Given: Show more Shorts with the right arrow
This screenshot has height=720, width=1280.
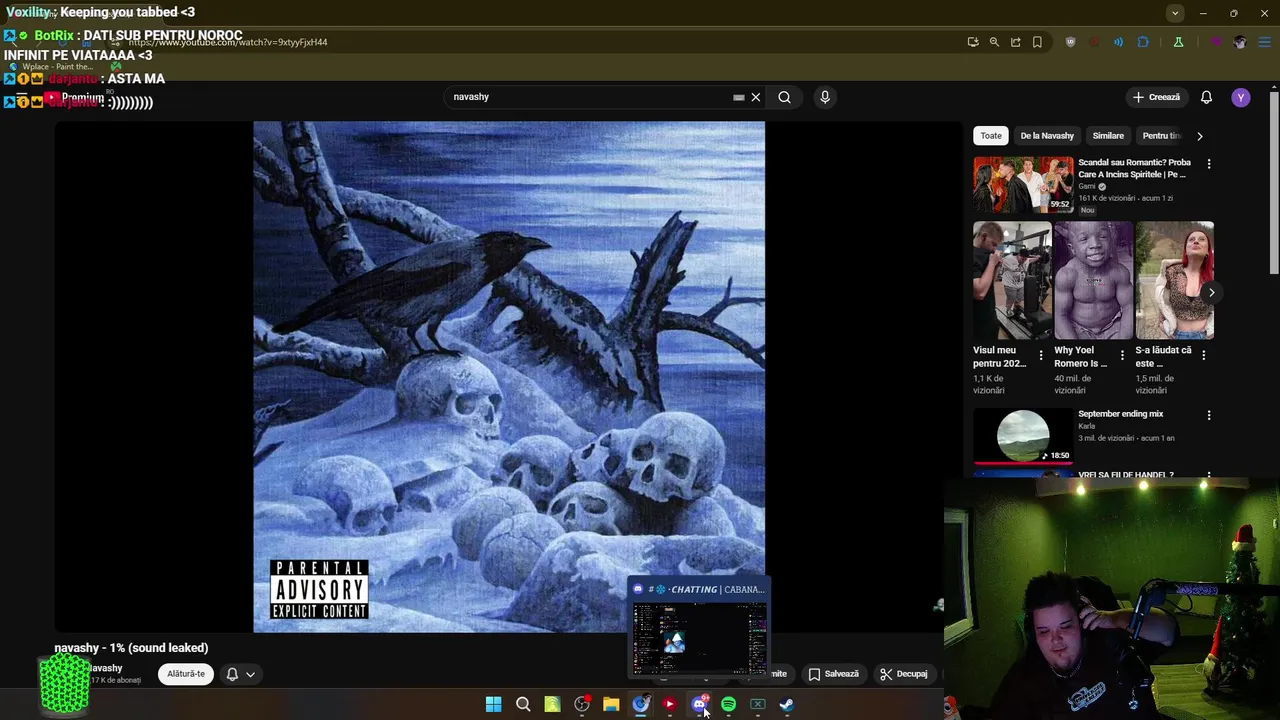Looking at the screenshot, I should tap(1211, 293).
